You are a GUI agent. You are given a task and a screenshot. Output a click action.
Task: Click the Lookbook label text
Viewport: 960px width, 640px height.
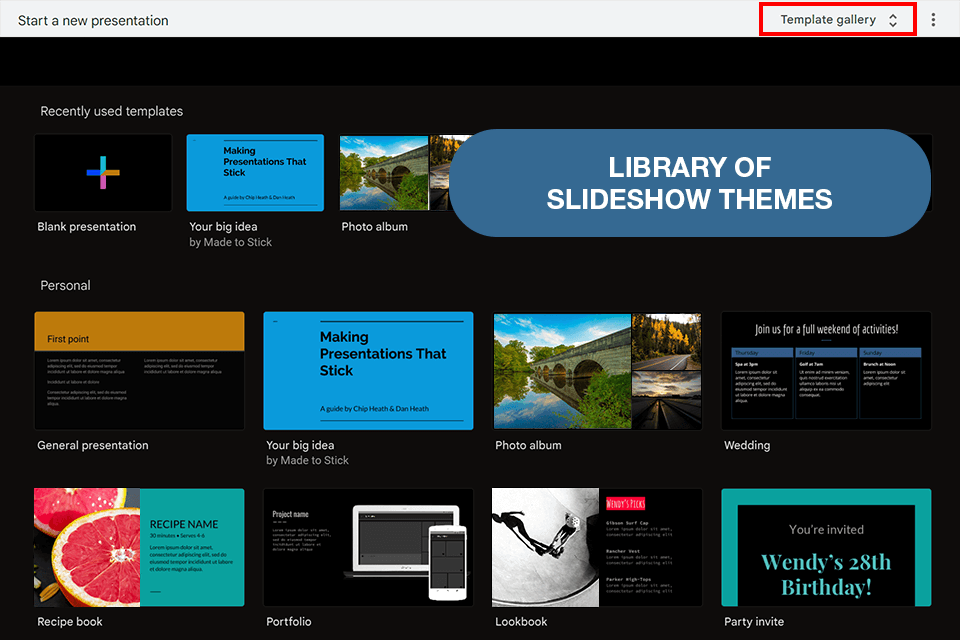(x=521, y=622)
